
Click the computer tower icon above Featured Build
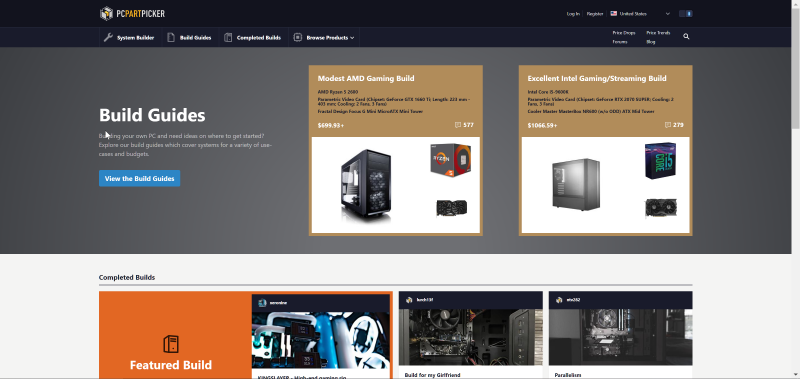click(171, 344)
